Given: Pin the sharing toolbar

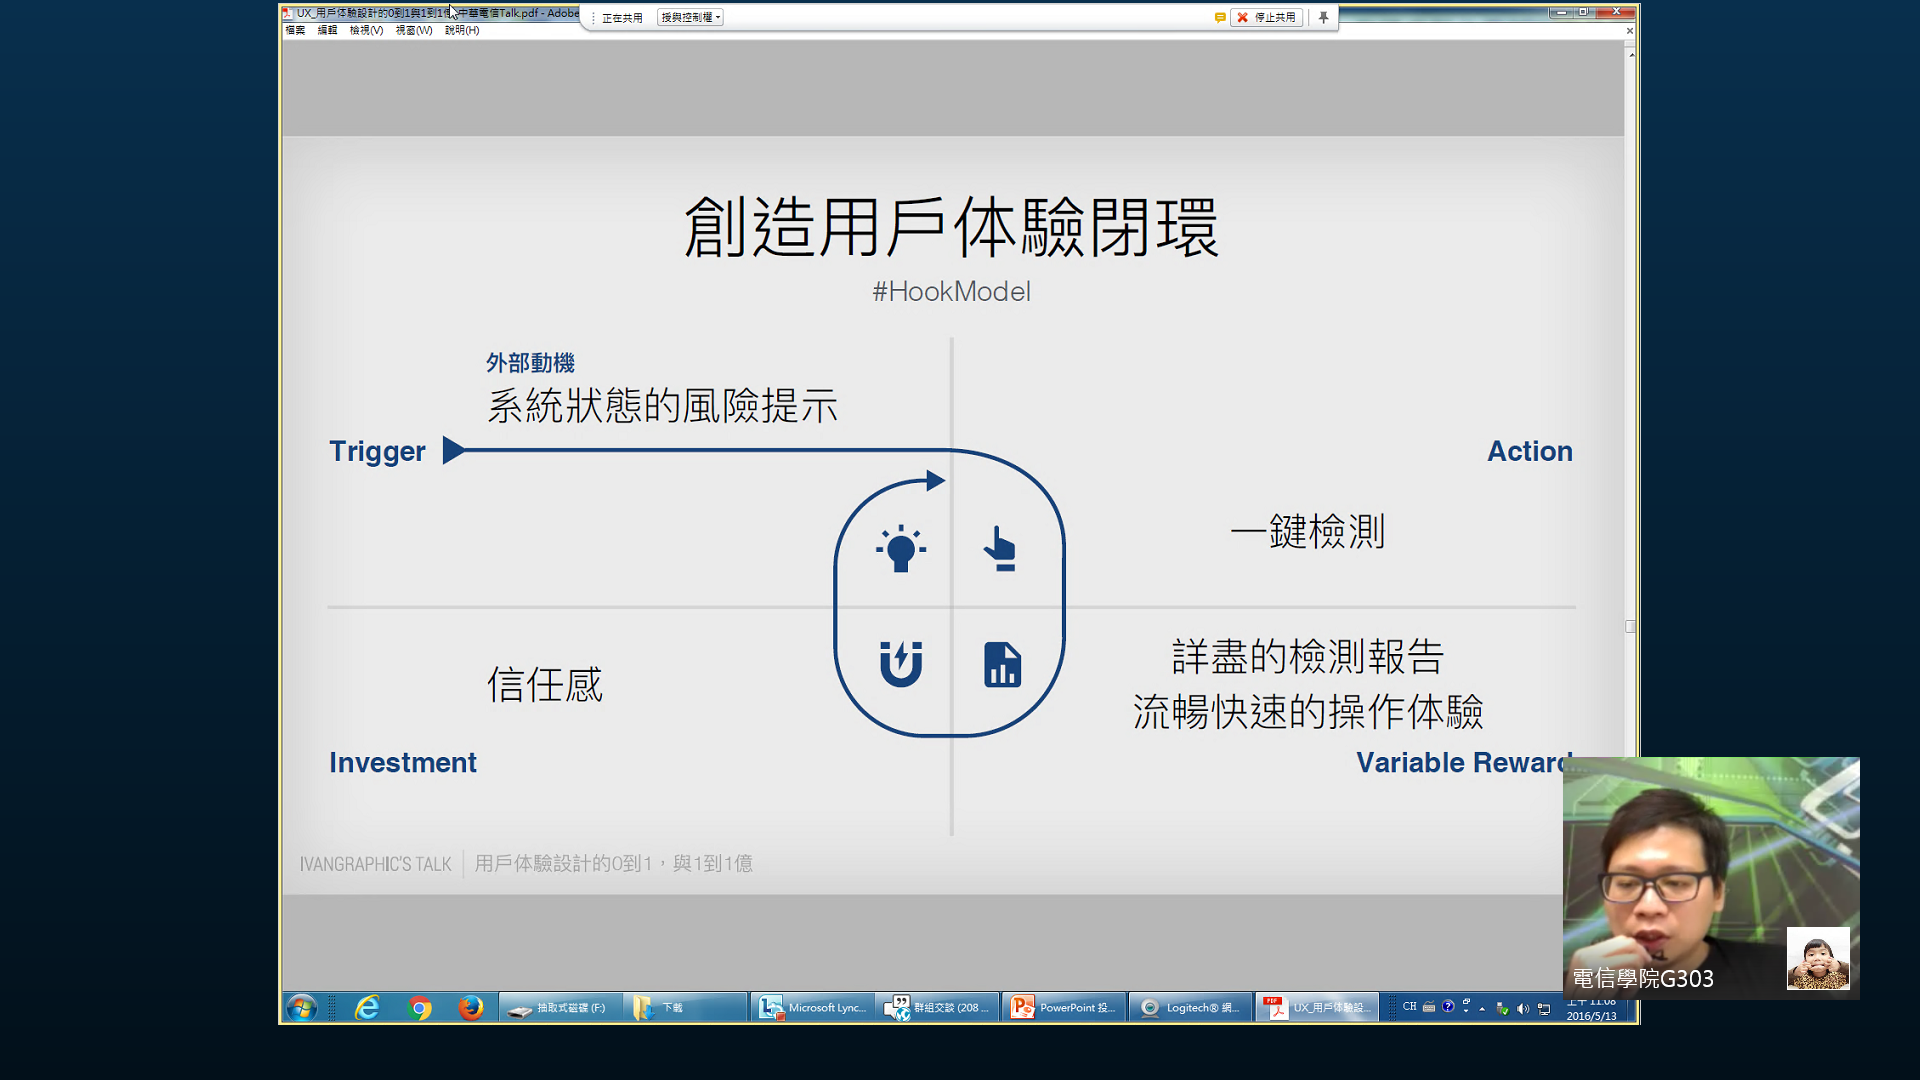Looking at the screenshot, I should click(x=1323, y=17).
